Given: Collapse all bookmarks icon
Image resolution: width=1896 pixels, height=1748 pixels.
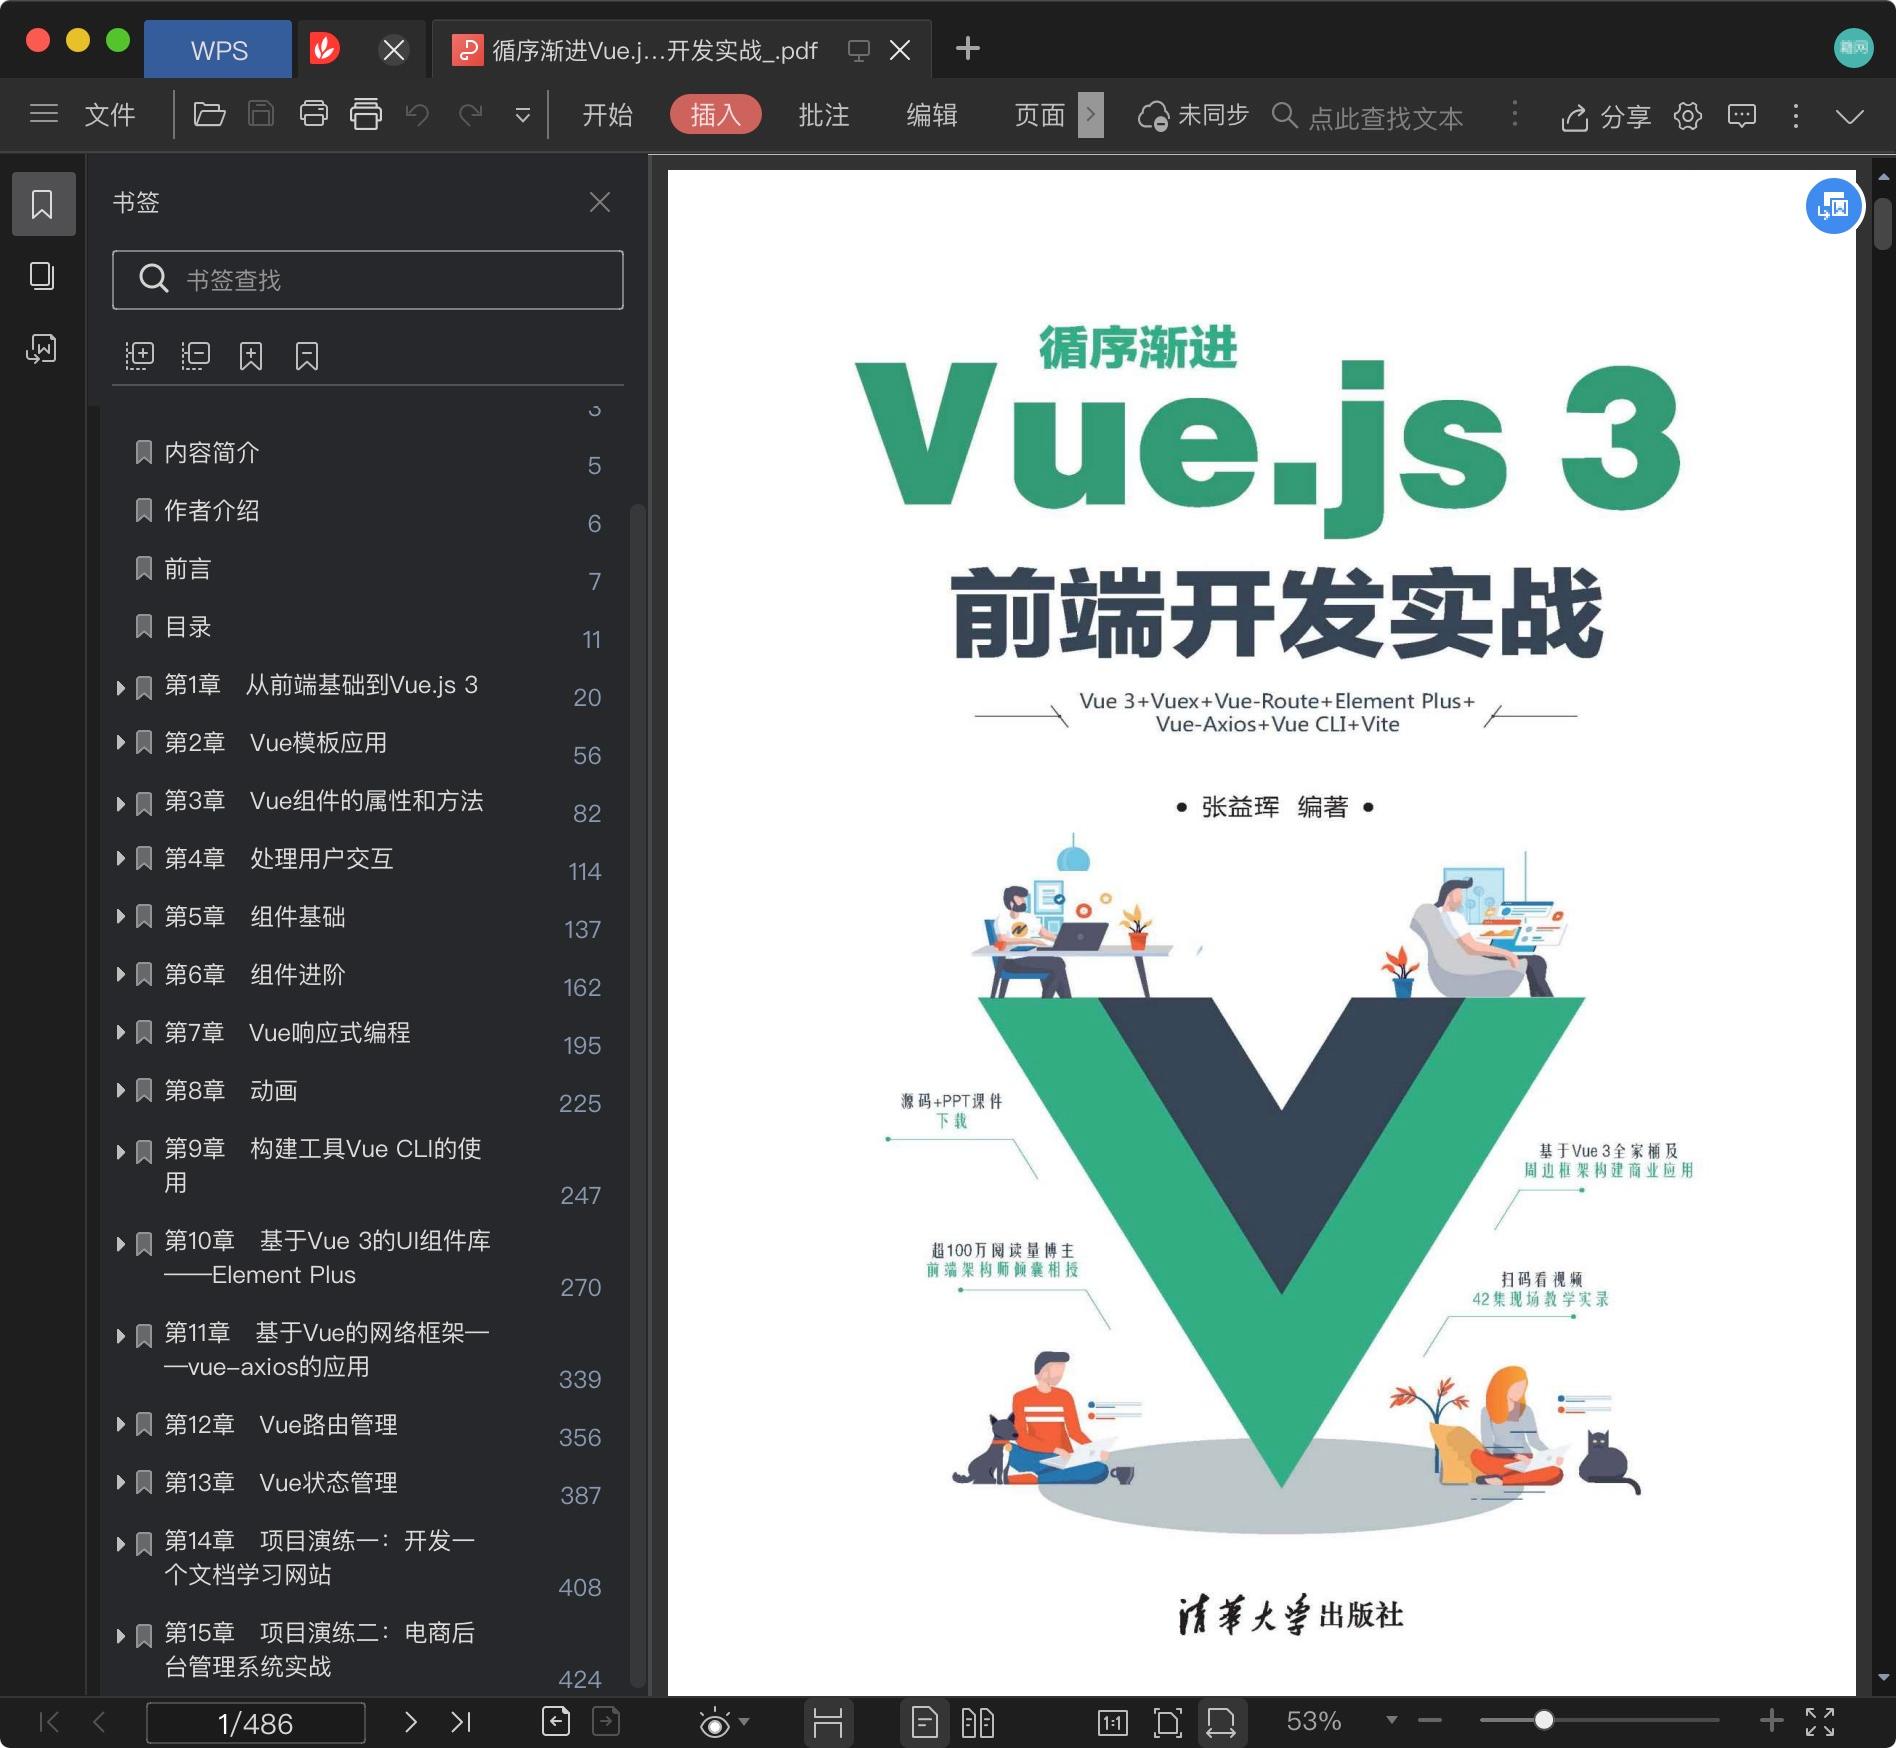Looking at the screenshot, I should point(196,356).
